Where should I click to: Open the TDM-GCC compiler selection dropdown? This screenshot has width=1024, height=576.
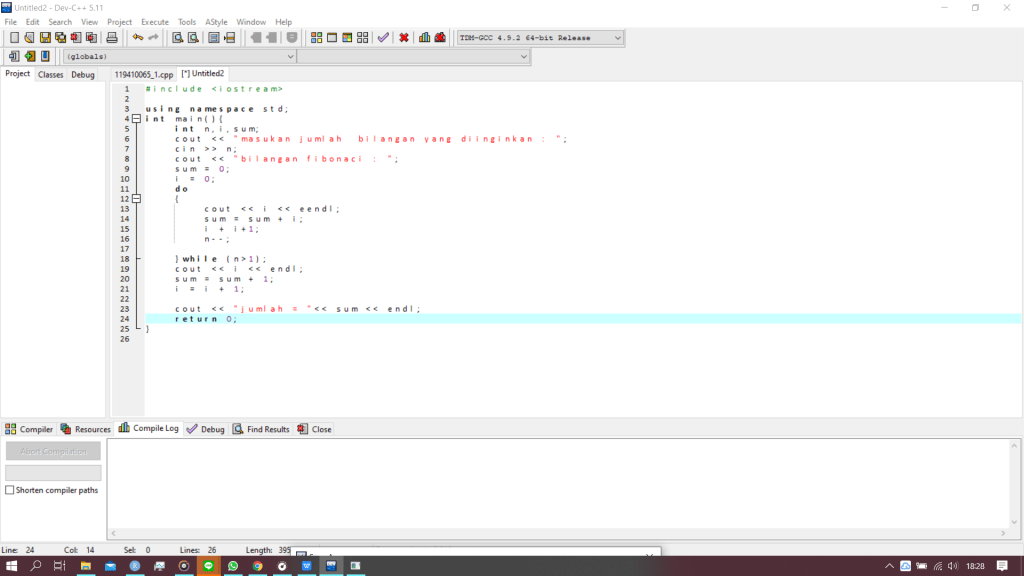pos(617,38)
